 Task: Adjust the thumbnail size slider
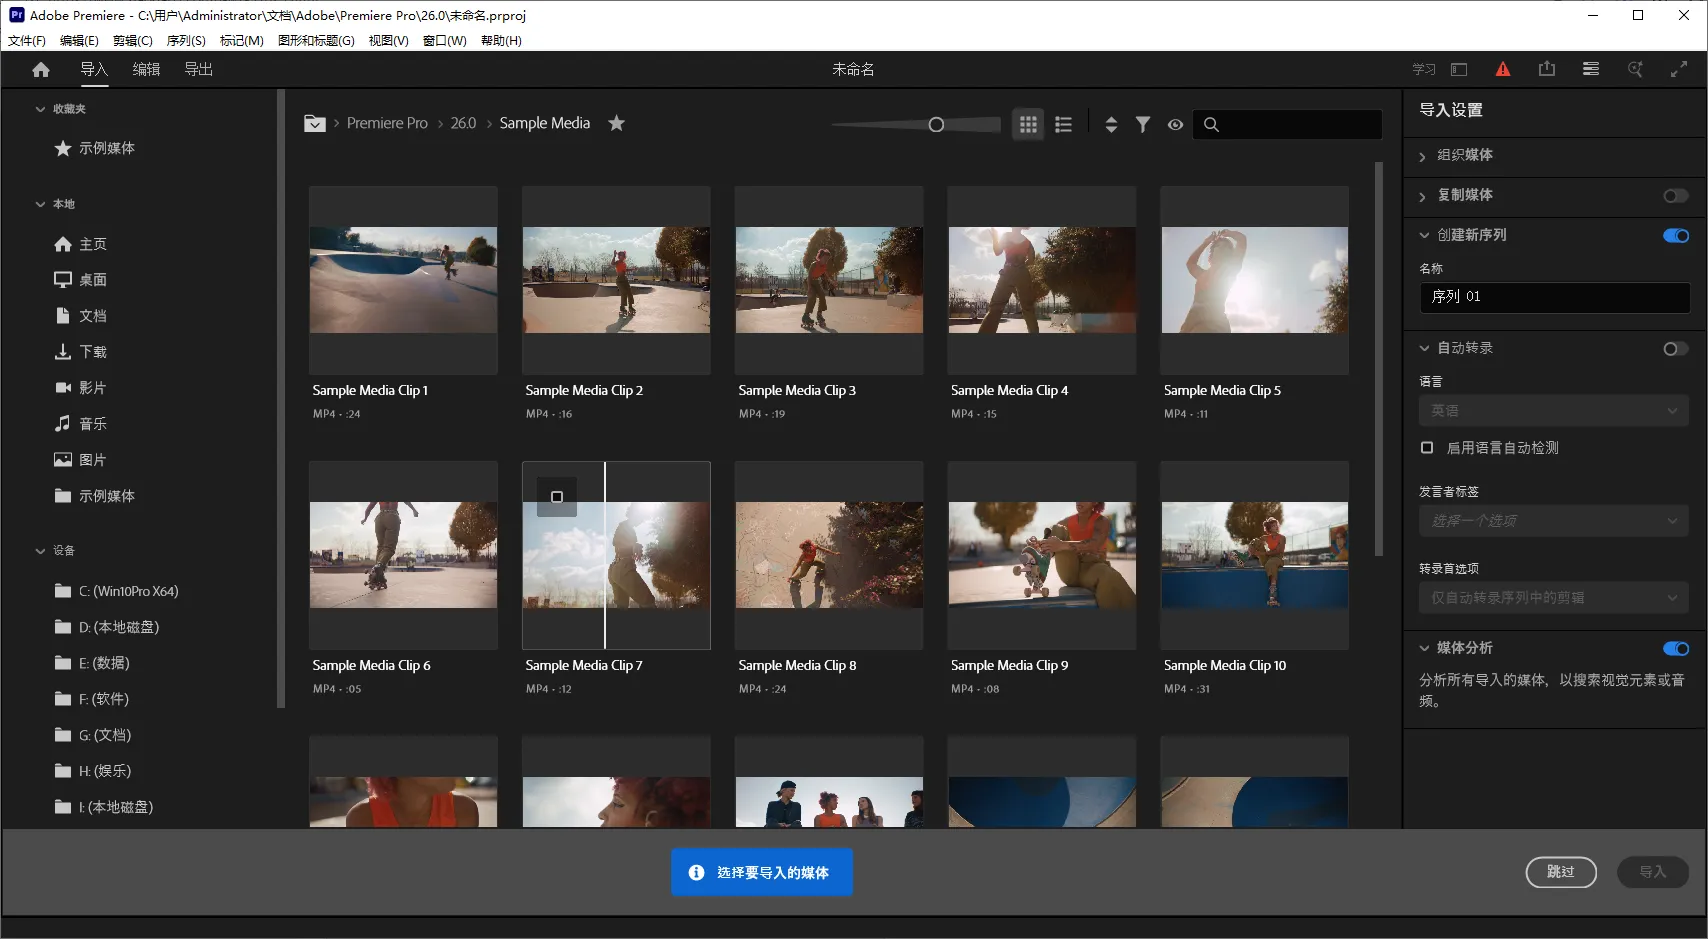pos(936,124)
